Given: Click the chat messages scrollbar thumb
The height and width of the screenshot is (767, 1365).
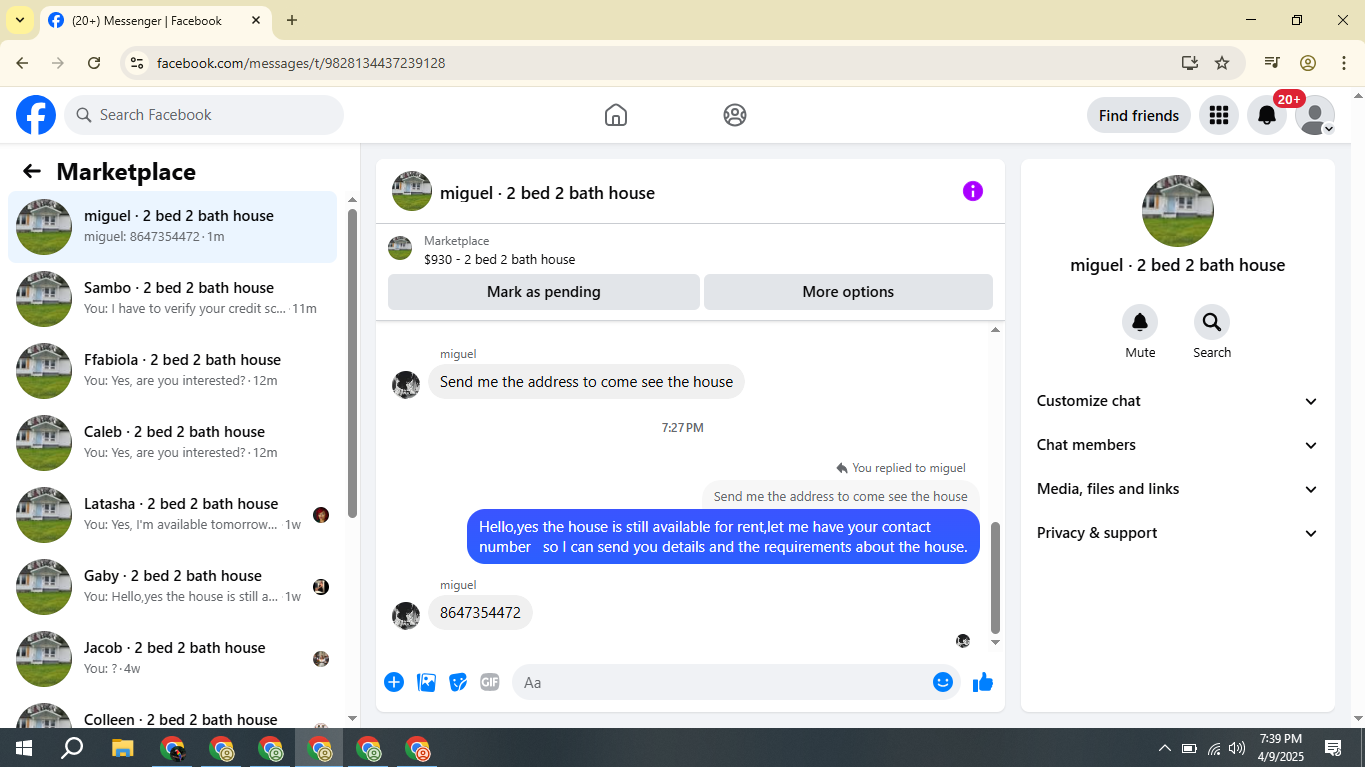Looking at the screenshot, I should point(995,578).
